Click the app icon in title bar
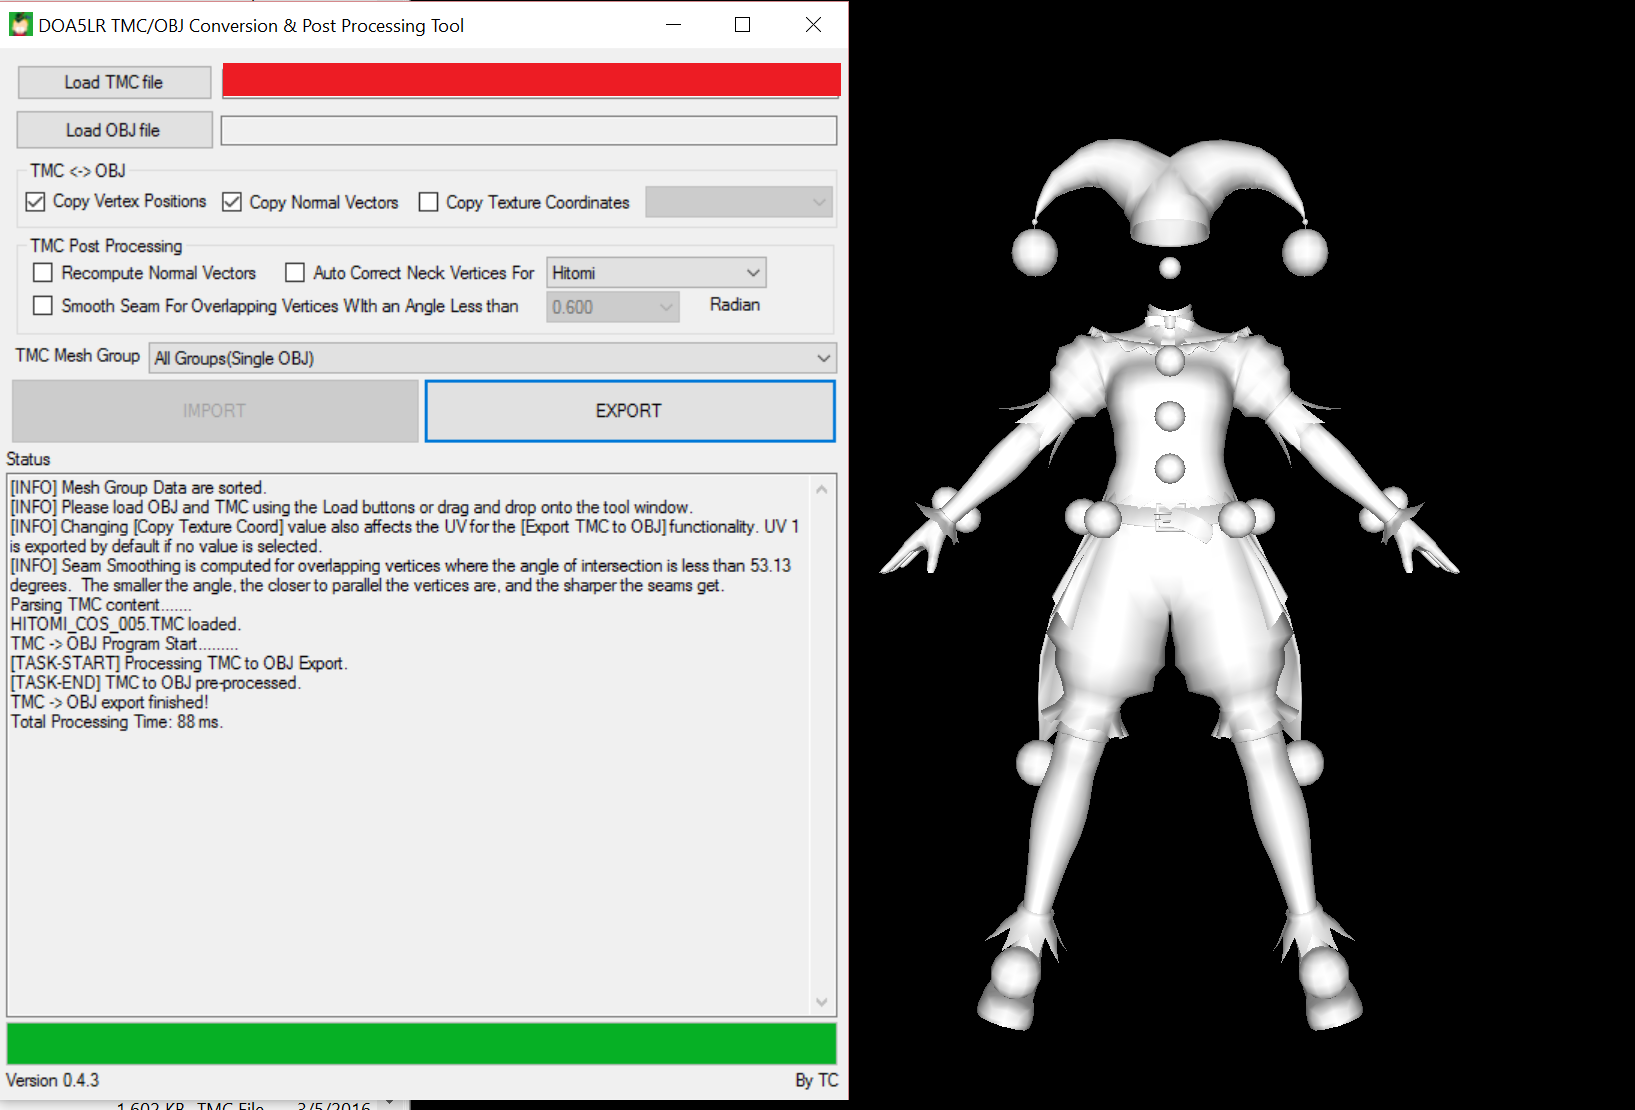1635x1110 pixels. (x=20, y=25)
